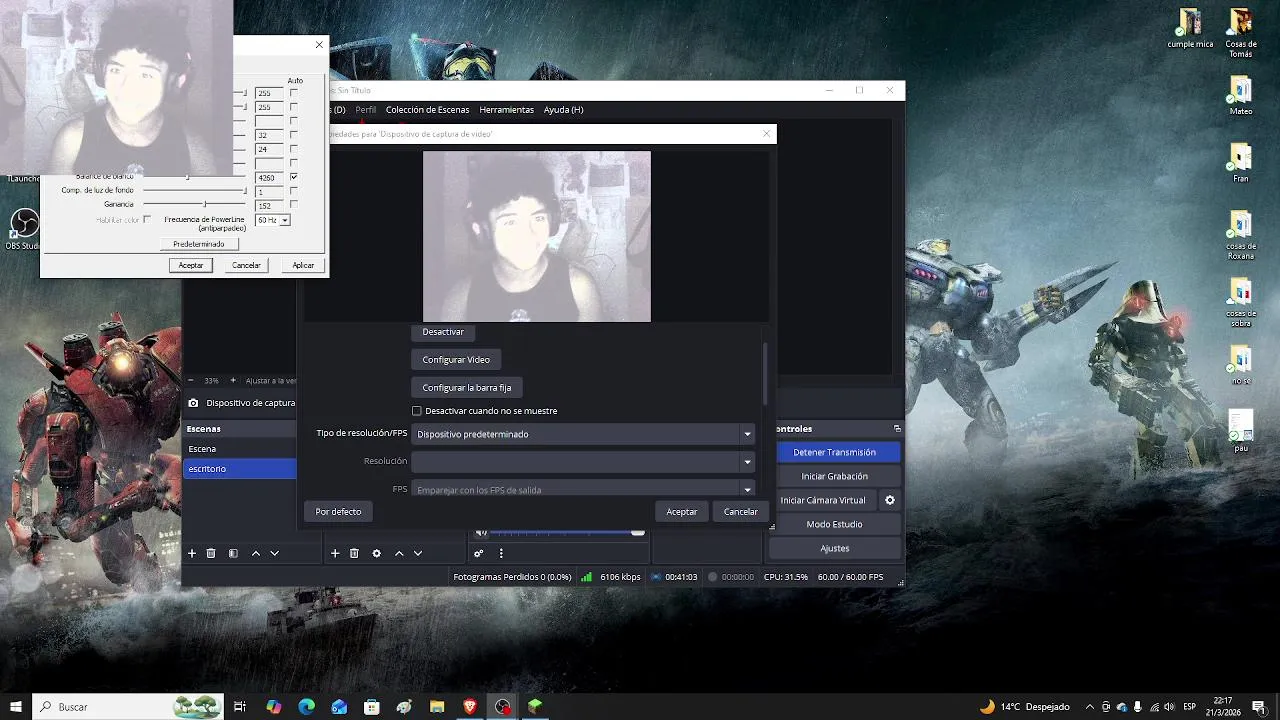Click 'Por defecto' in properties dialog
This screenshot has height=720, width=1280.
[x=338, y=512]
